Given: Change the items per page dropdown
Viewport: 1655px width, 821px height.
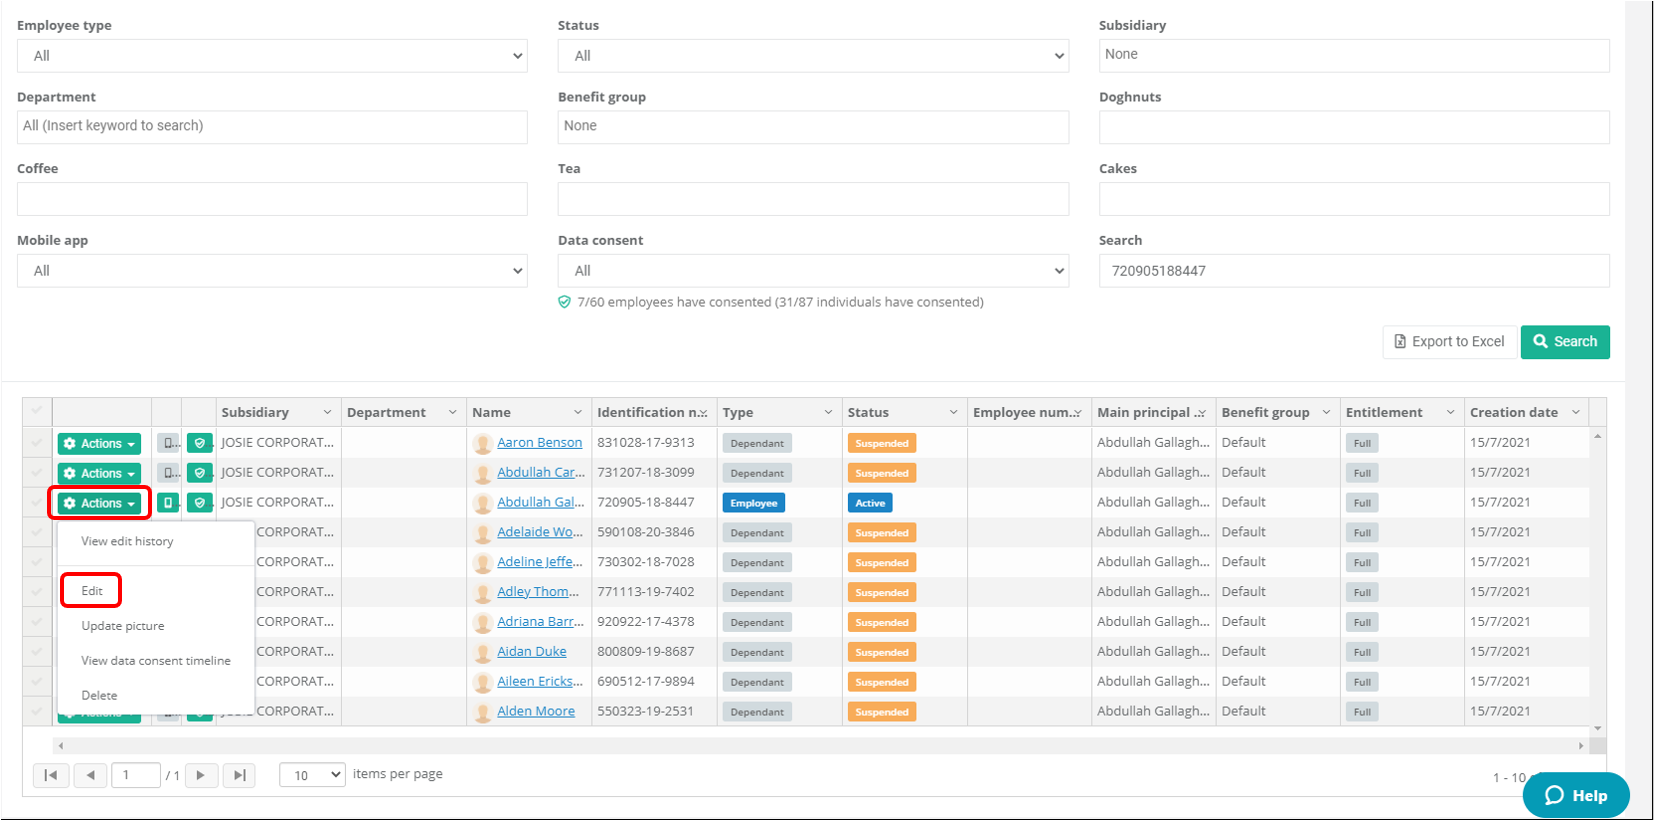Looking at the screenshot, I should click(x=312, y=775).
